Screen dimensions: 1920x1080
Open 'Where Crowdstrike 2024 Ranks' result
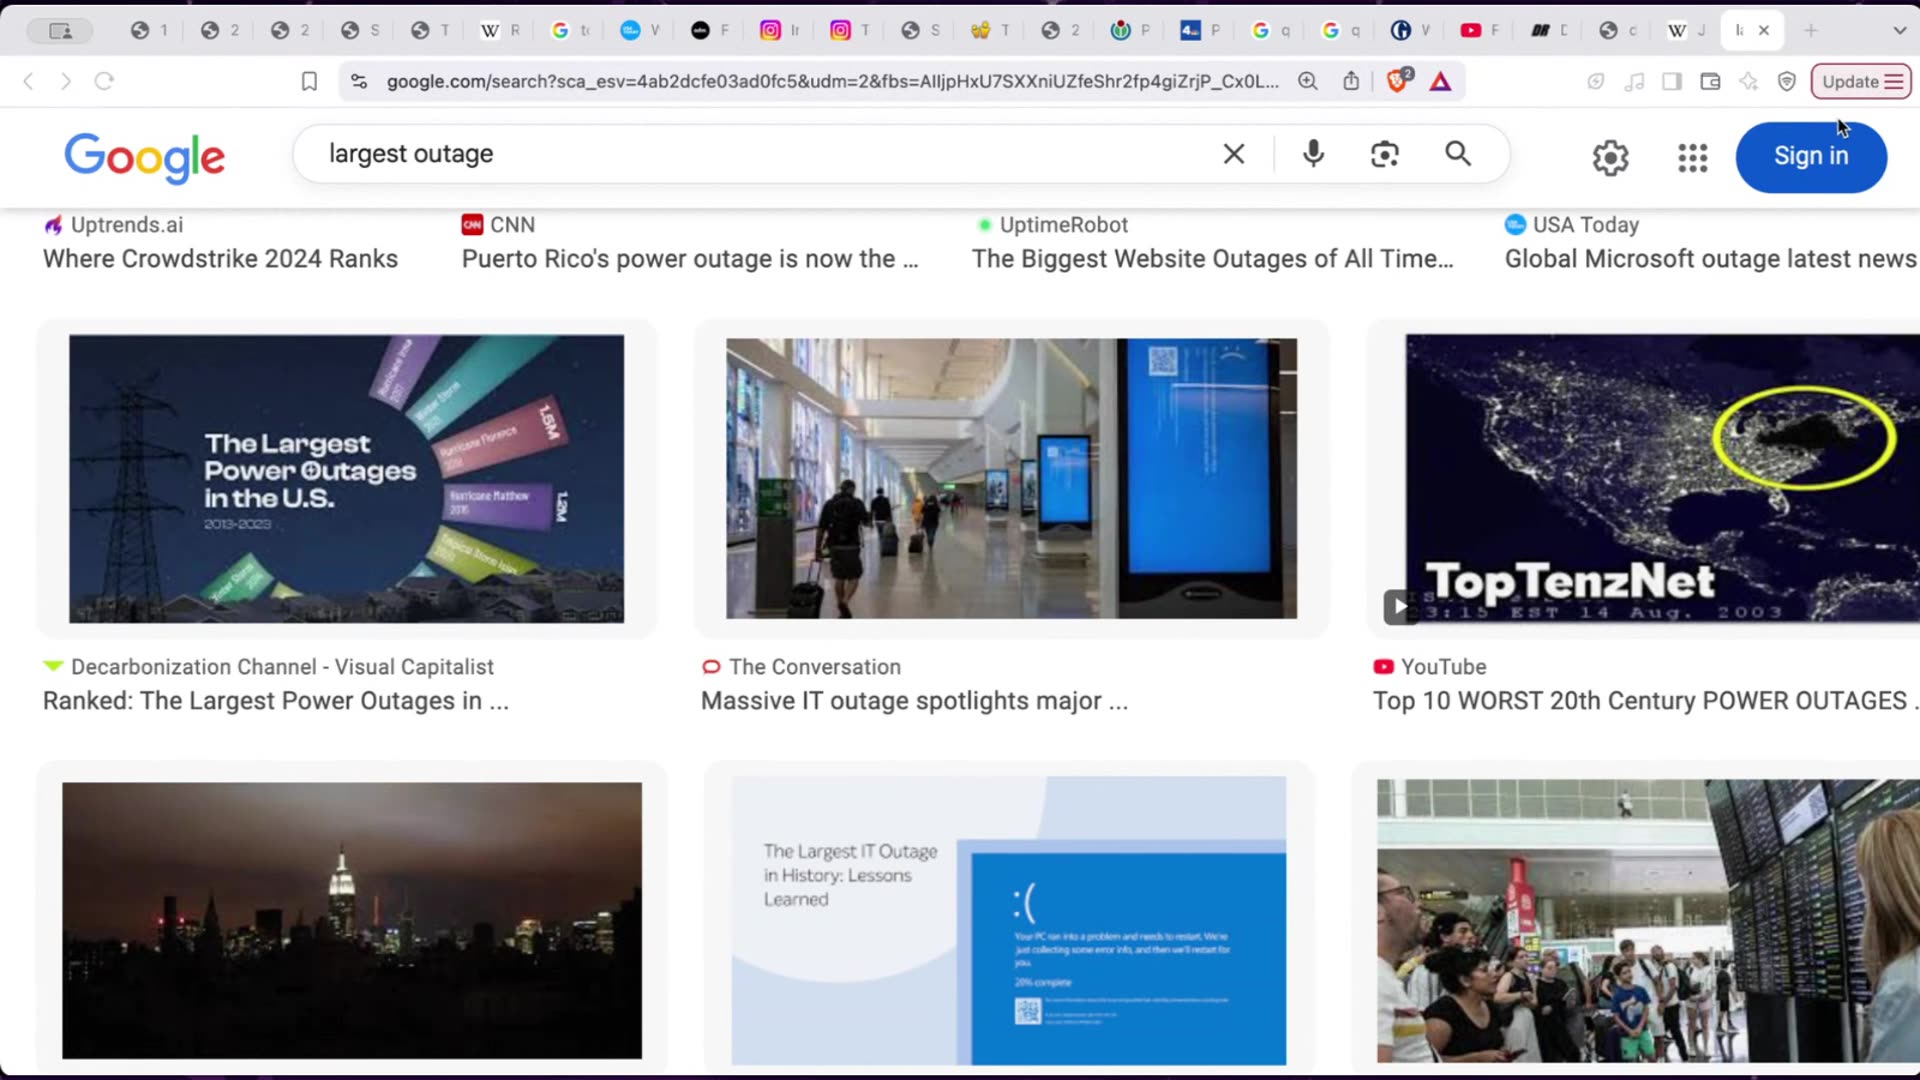[x=220, y=259]
